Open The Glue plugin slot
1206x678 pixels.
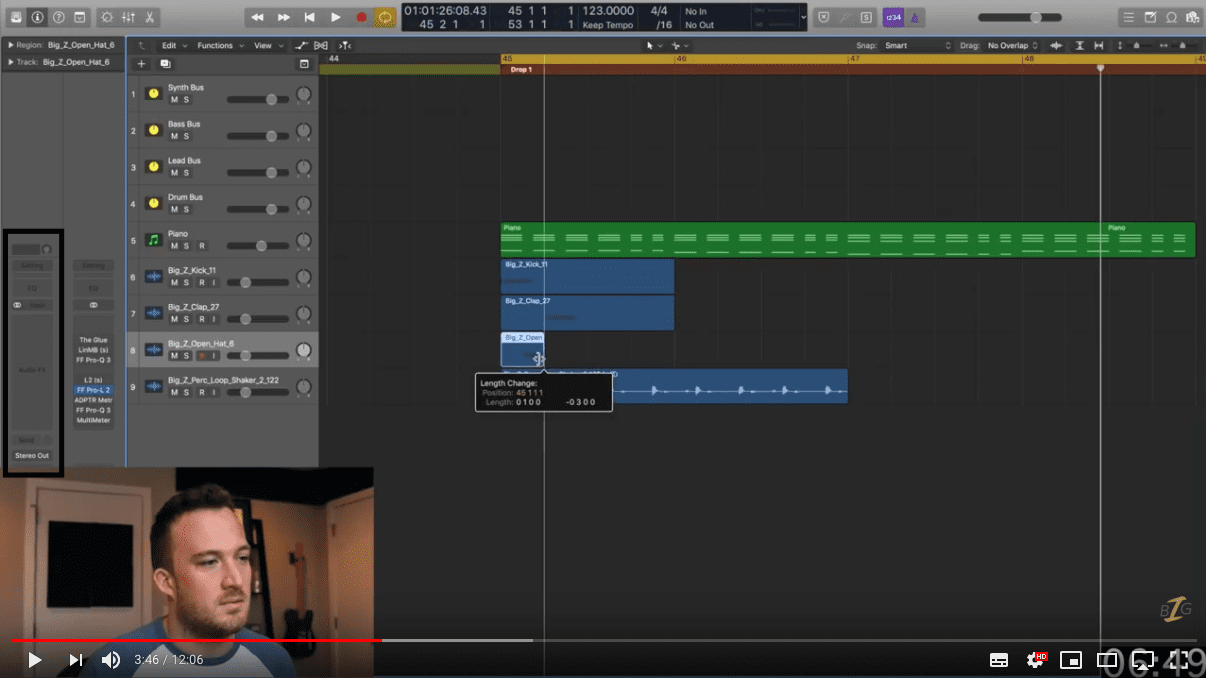pos(93,340)
